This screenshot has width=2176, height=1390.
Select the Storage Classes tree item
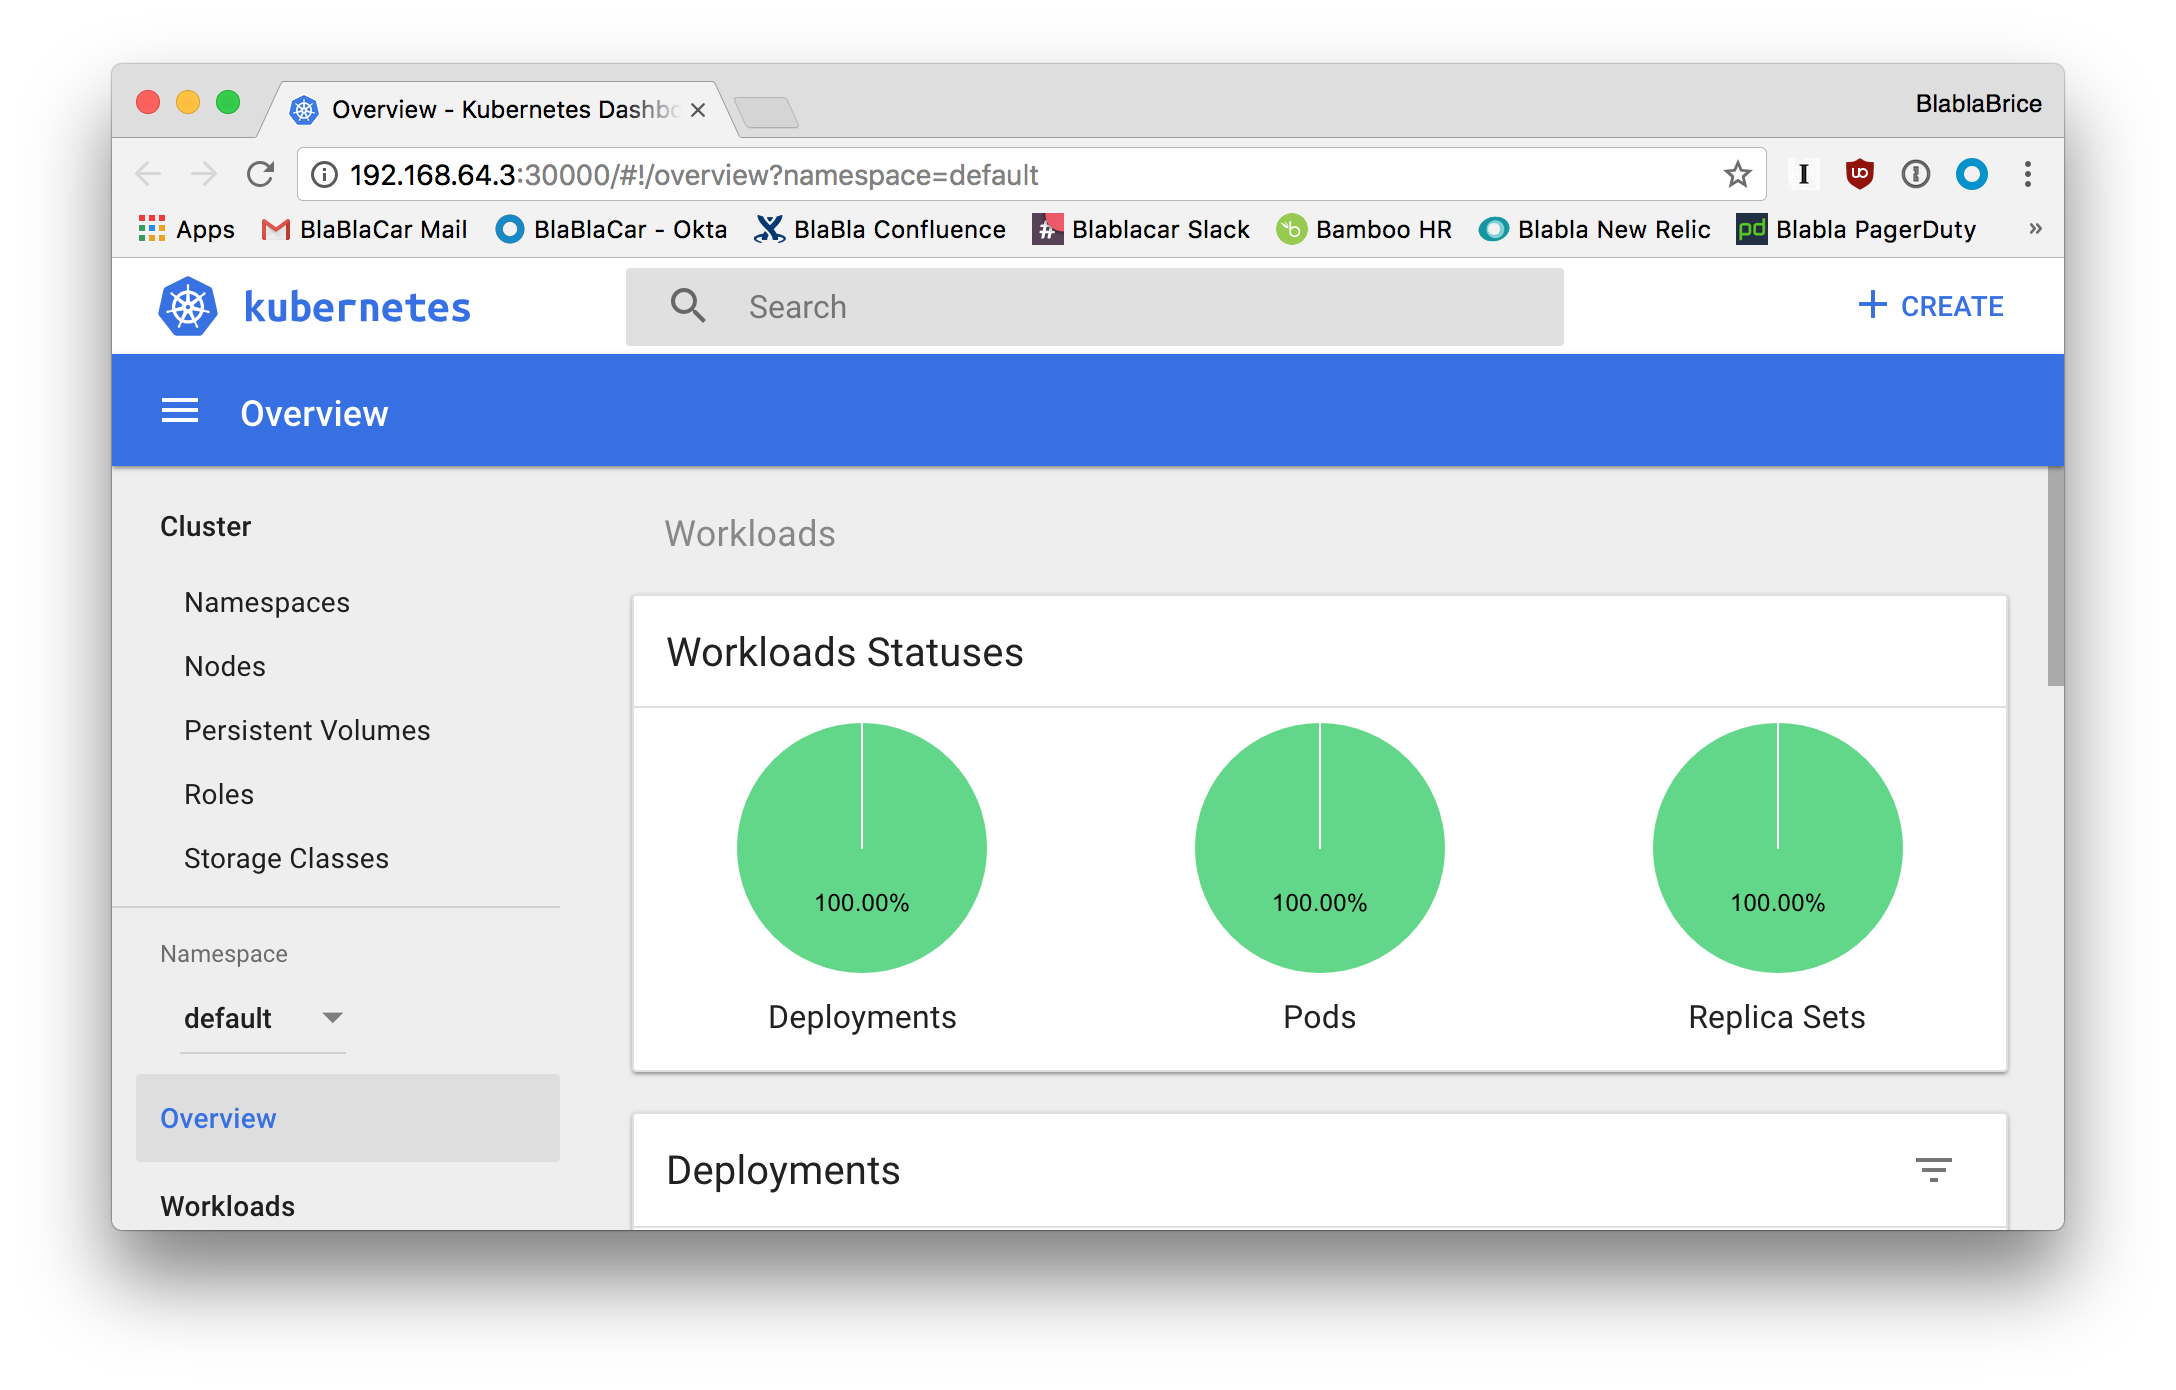287,858
